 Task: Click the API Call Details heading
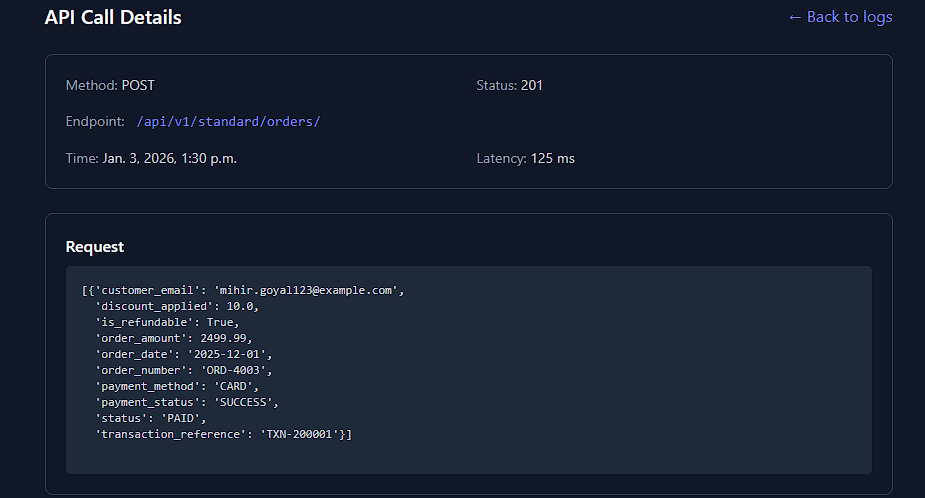click(113, 17)
